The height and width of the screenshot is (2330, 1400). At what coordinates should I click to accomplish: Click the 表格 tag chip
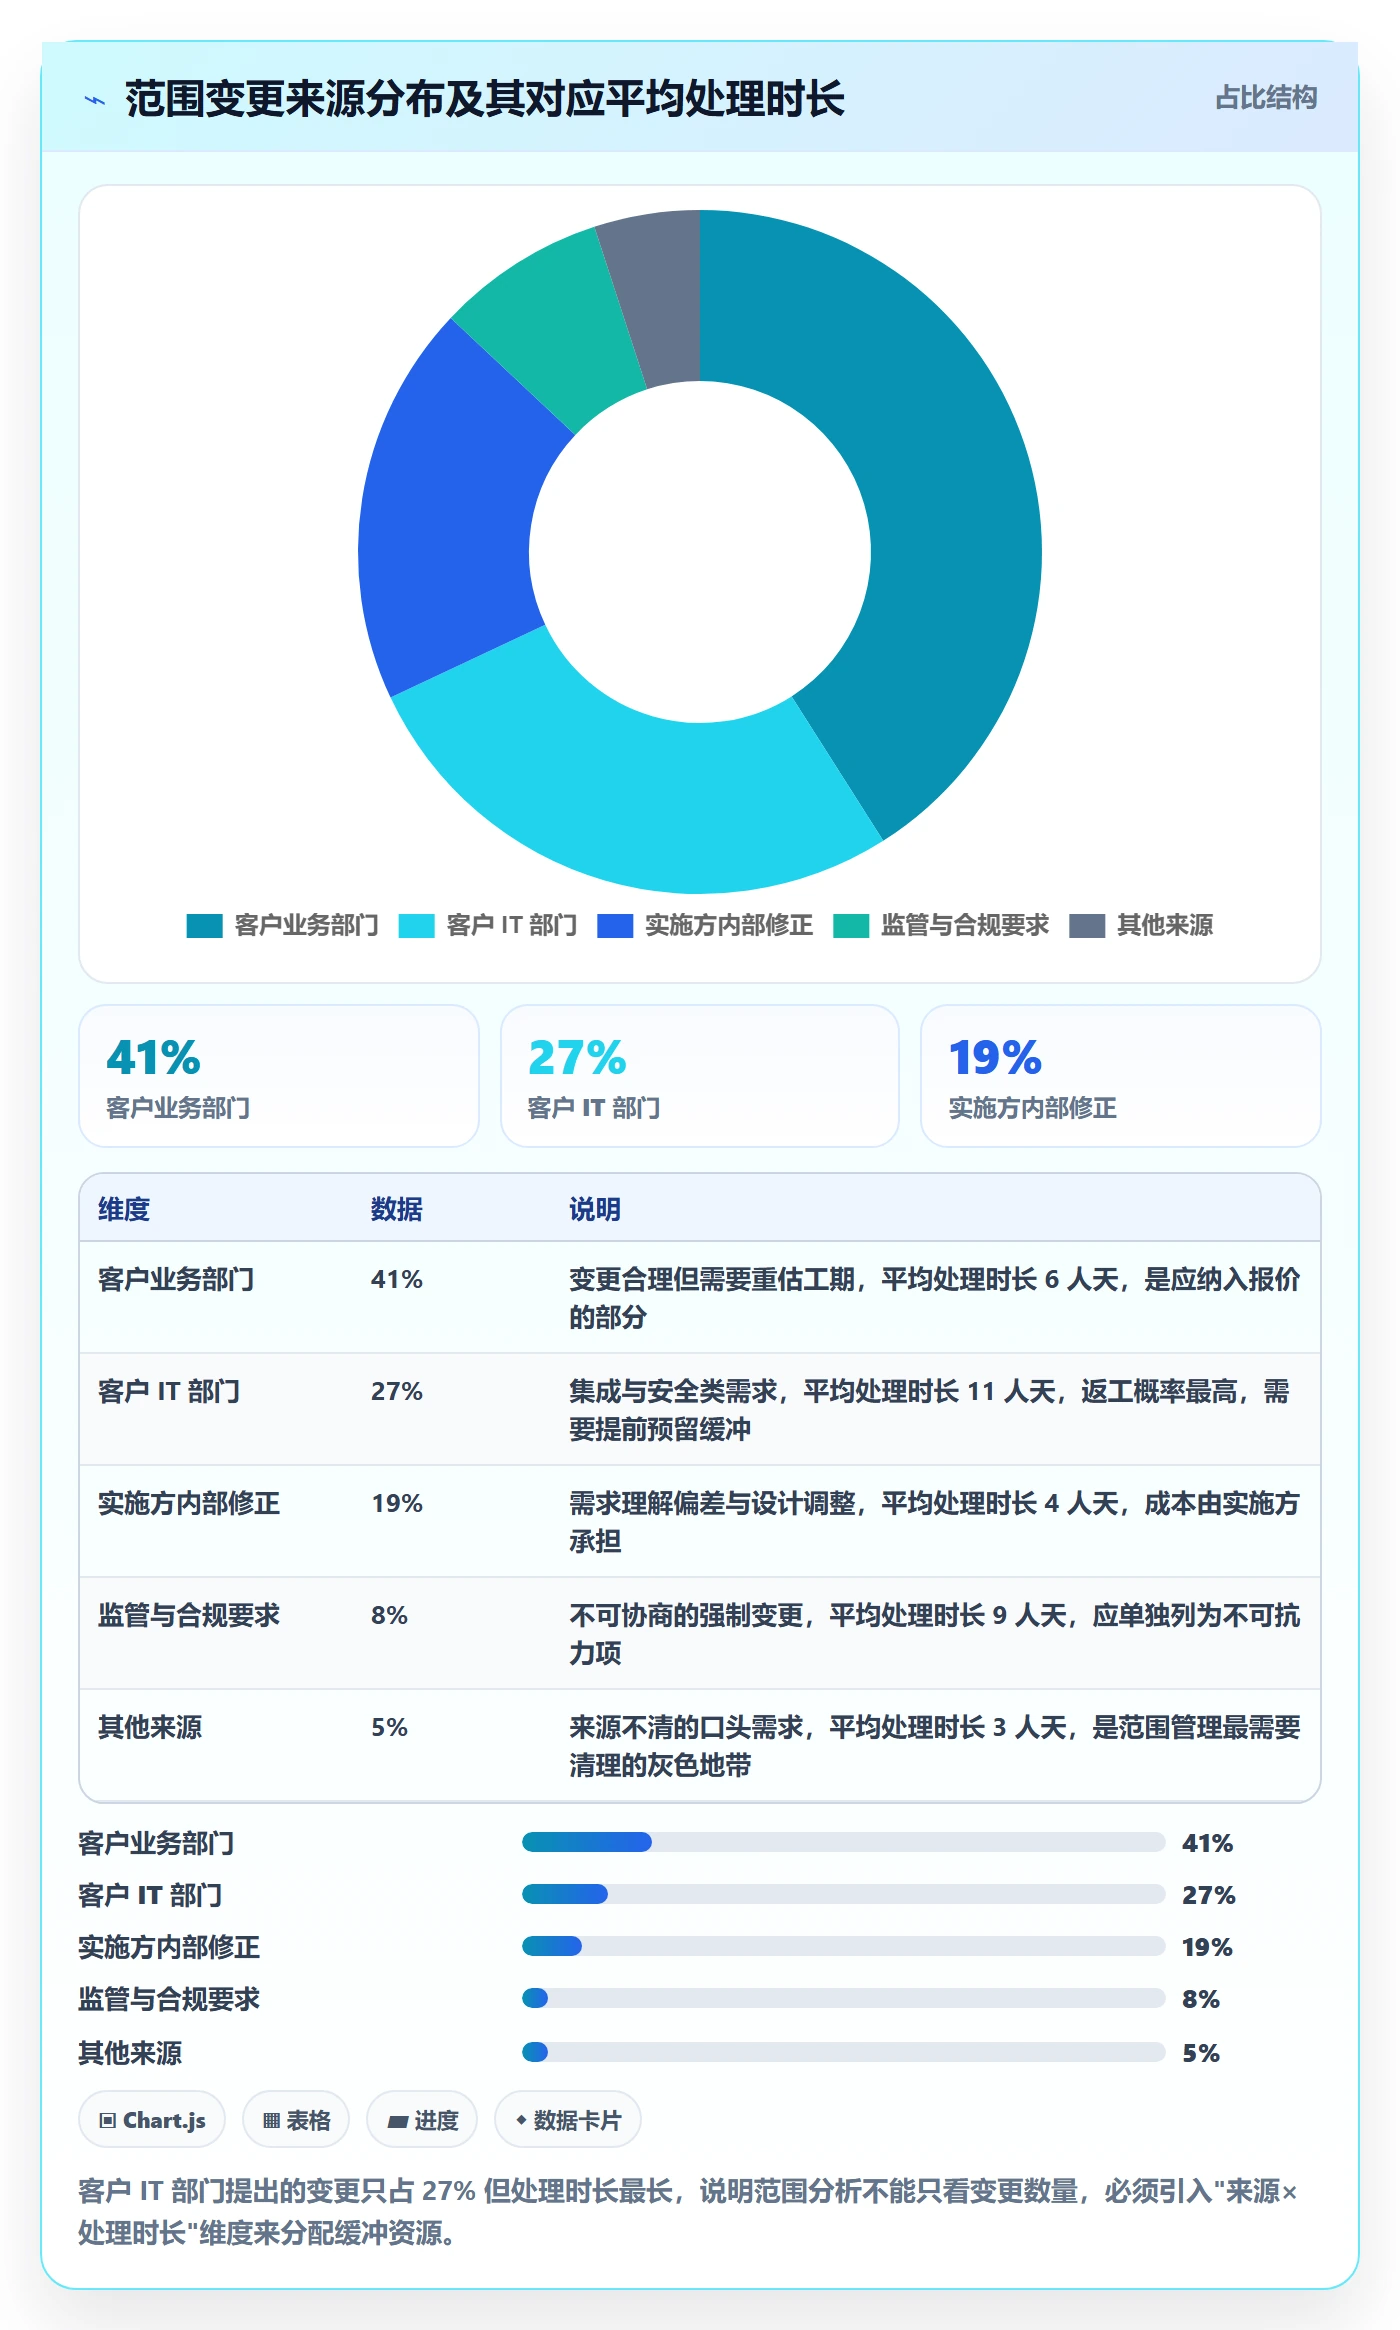296,2119
